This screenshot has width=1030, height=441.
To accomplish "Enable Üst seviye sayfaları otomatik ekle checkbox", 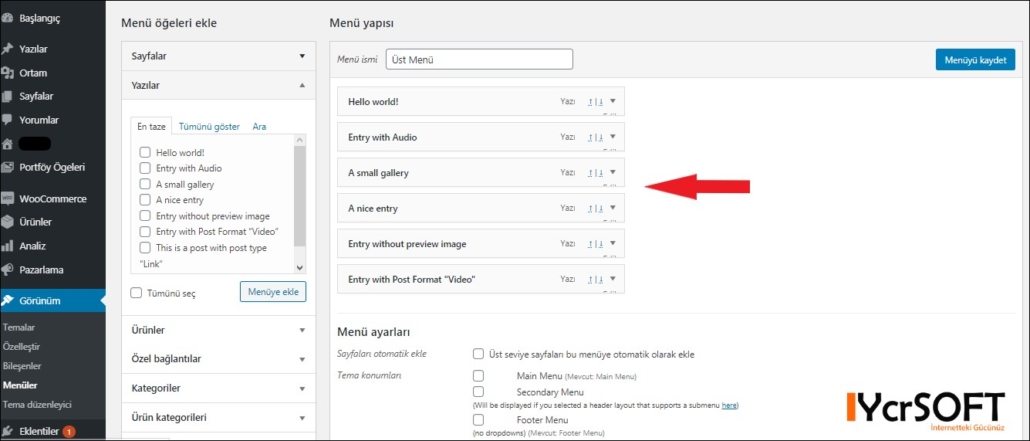I will tap(478, 354).
